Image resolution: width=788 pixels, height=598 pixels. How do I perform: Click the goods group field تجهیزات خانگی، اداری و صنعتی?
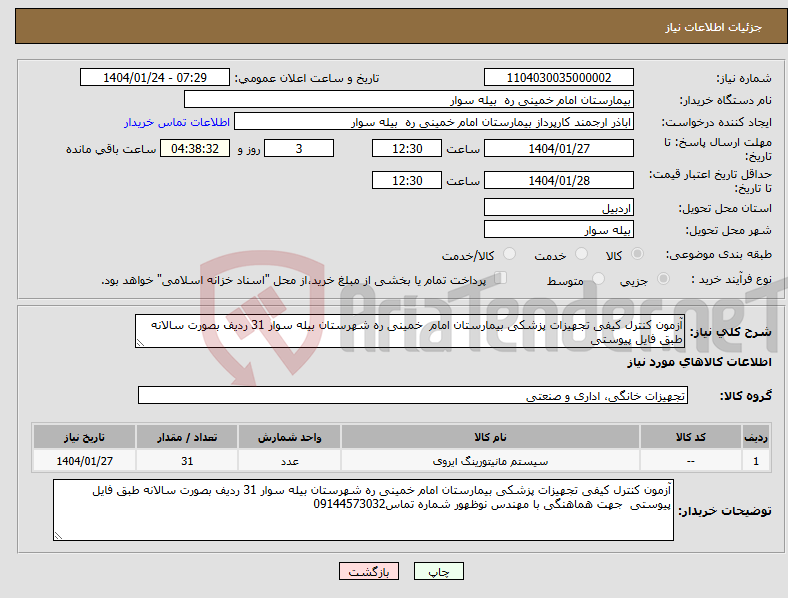point(413,395)
